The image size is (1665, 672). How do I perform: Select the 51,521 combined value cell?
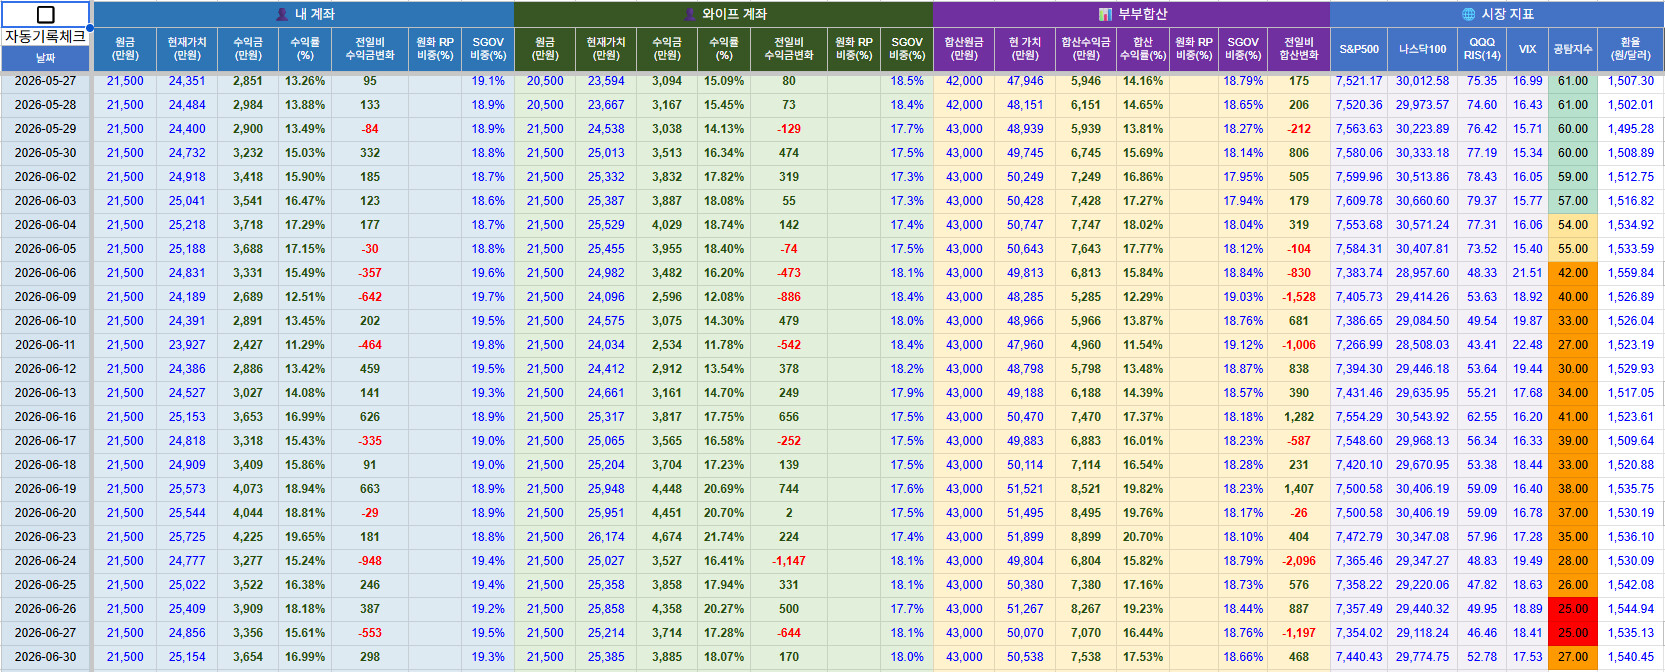click(1025, 489)
